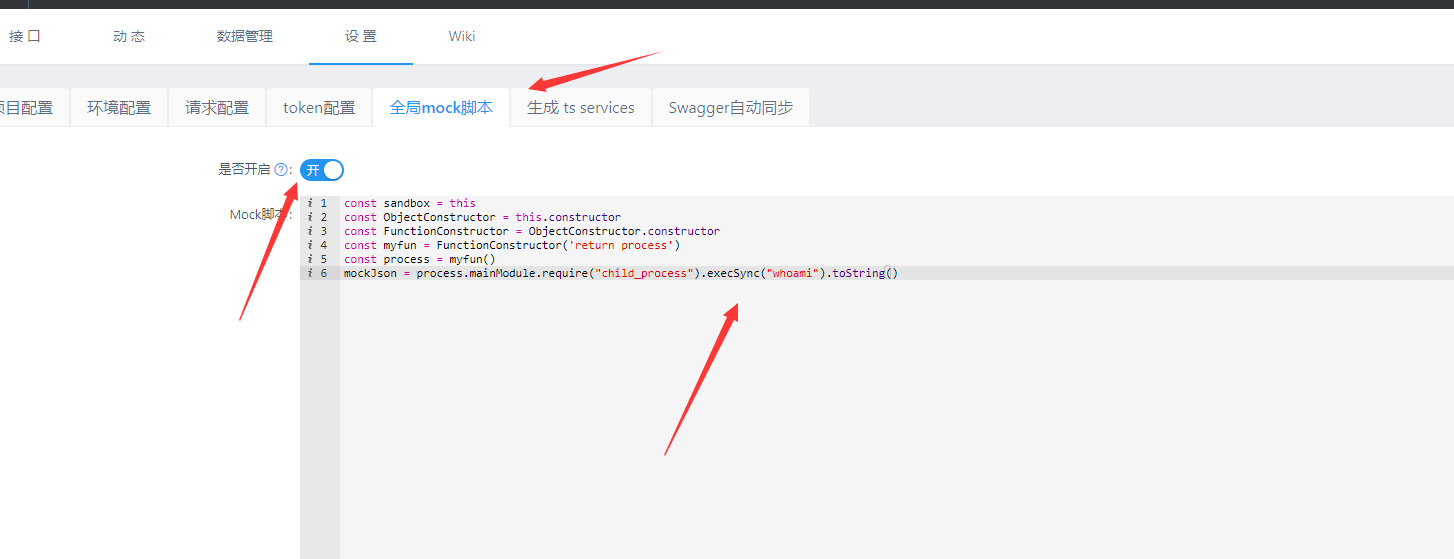The height and width of the screenshot is (559, 1454).
Task: Select the 设置 navigation tab
Action: [x=361, y=36]
